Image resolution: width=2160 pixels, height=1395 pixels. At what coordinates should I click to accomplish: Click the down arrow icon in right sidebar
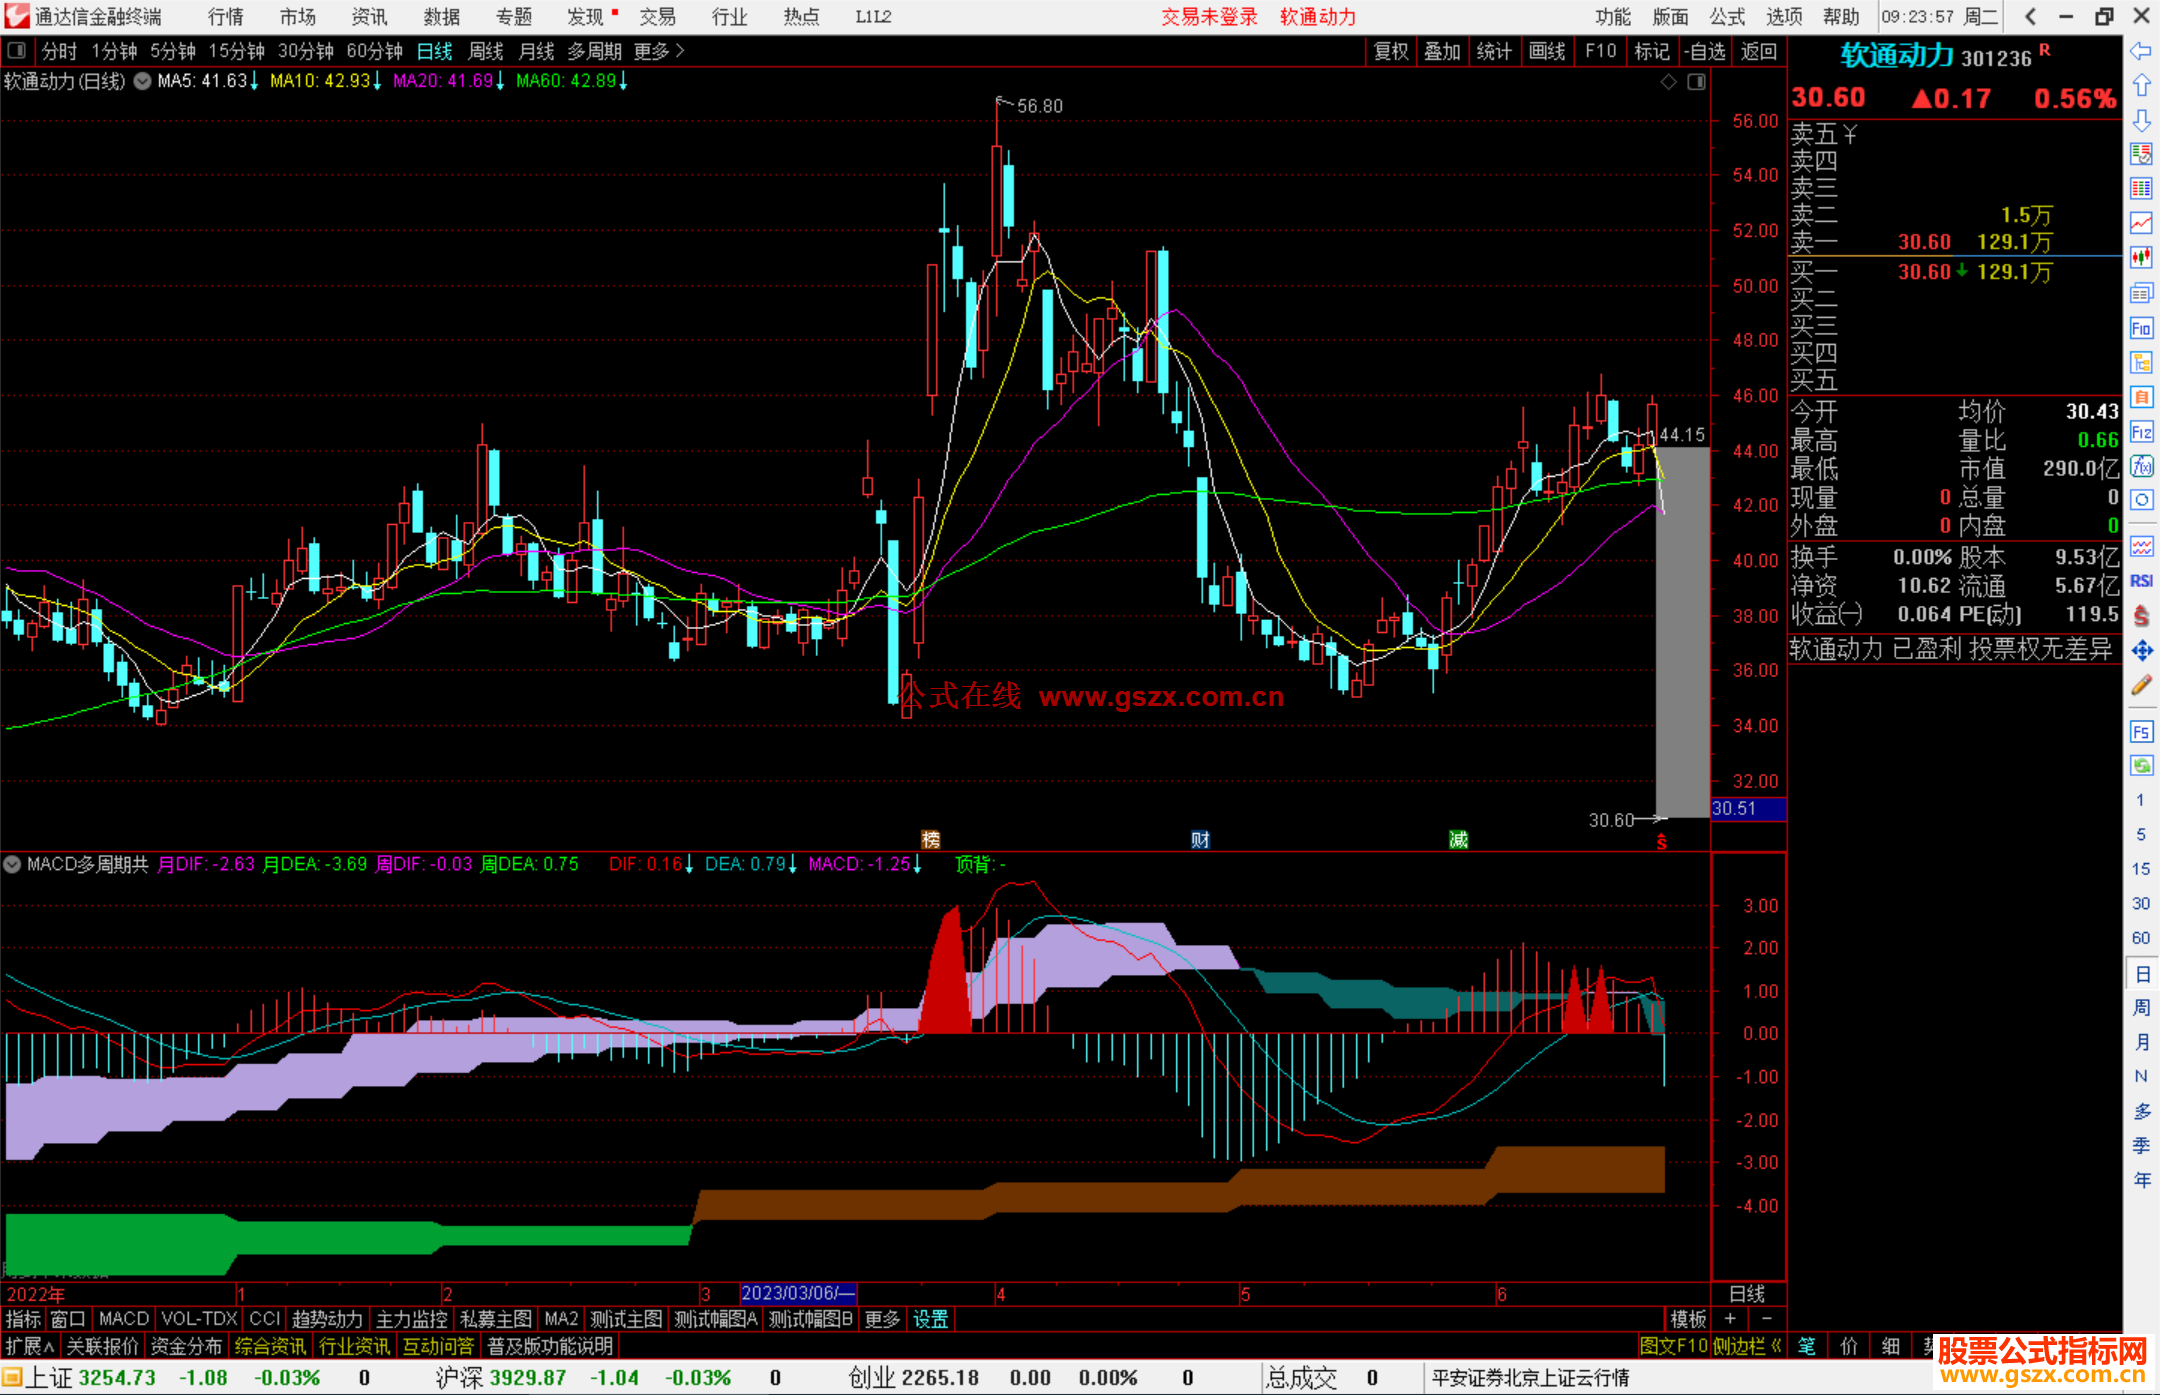2140,121
